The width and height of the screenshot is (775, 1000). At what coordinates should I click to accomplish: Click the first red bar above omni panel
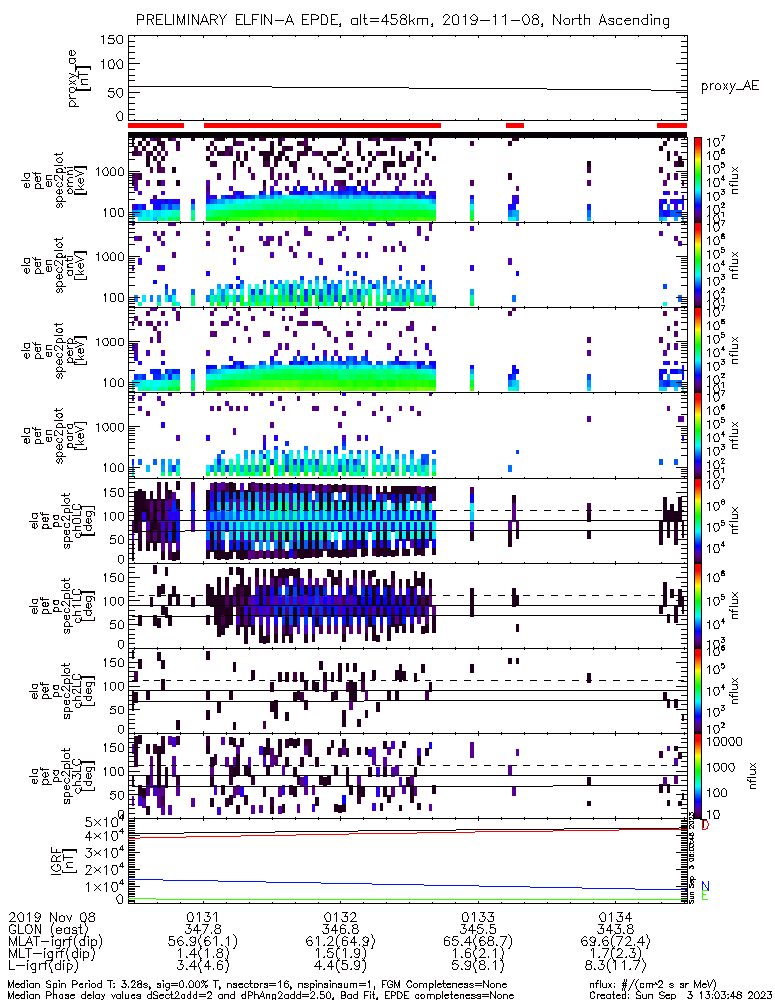(156, 125)
